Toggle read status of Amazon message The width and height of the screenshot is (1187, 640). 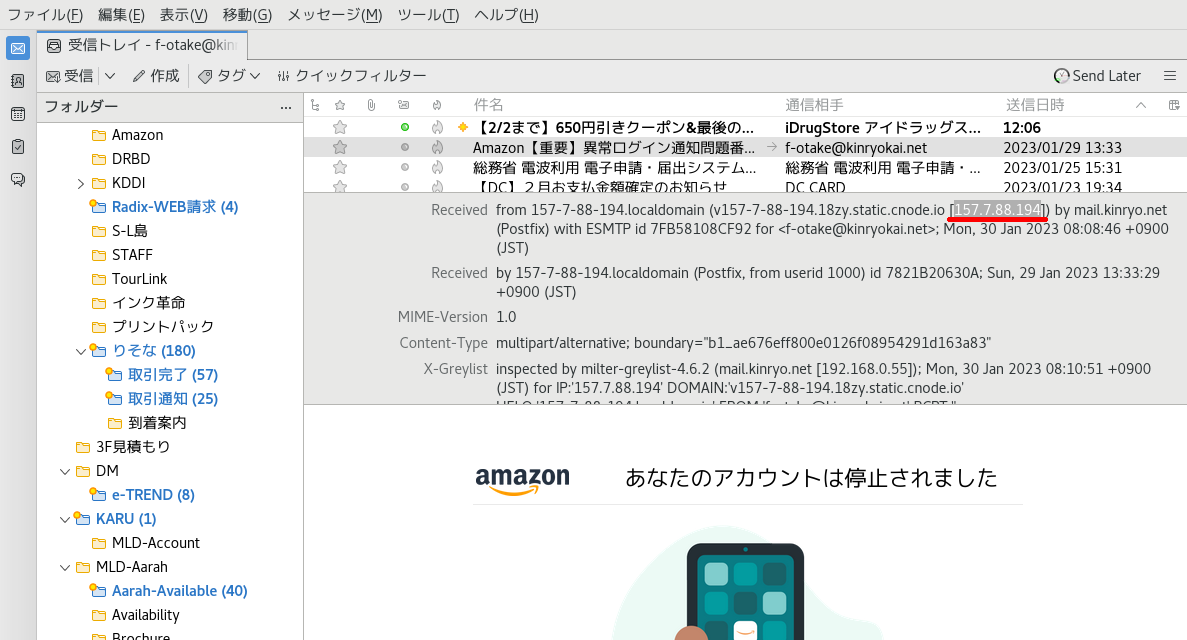point(405,147)
